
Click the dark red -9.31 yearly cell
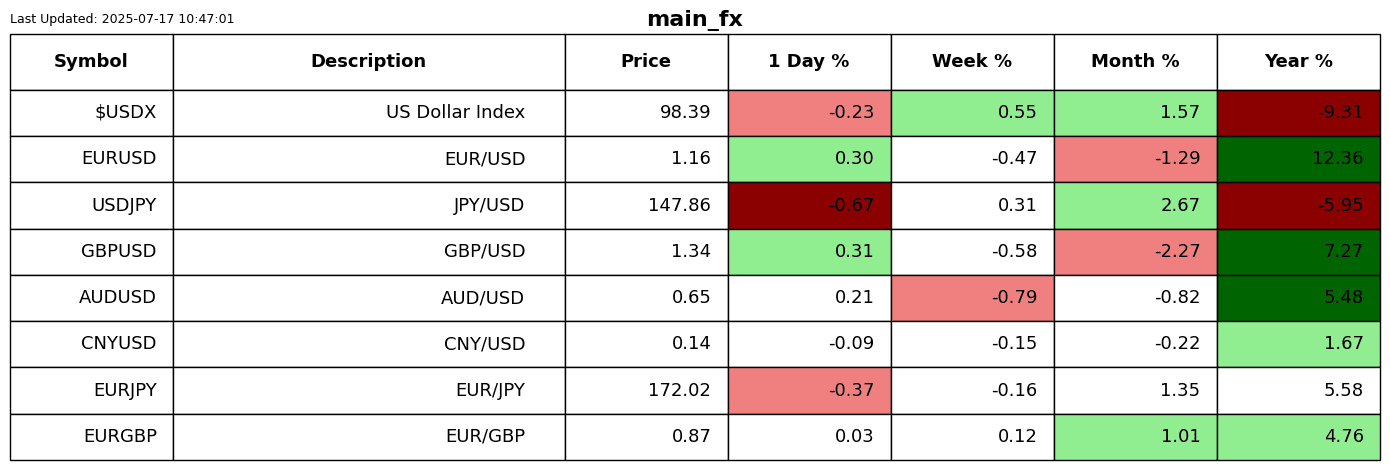click(1298, 113)
